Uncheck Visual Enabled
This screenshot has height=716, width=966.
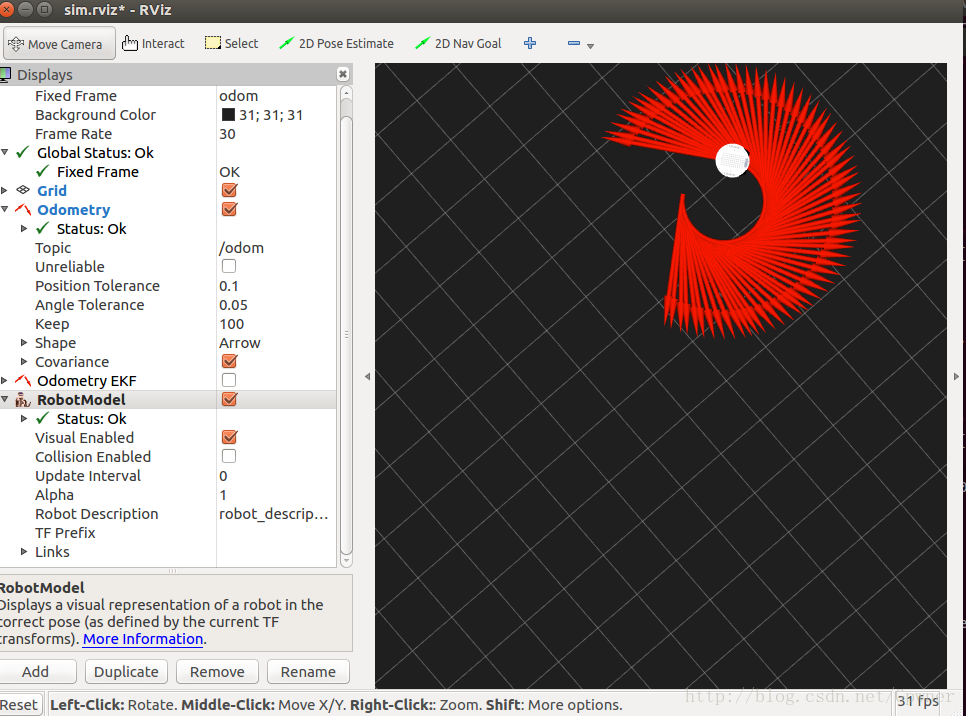click(x=229, y=437)
